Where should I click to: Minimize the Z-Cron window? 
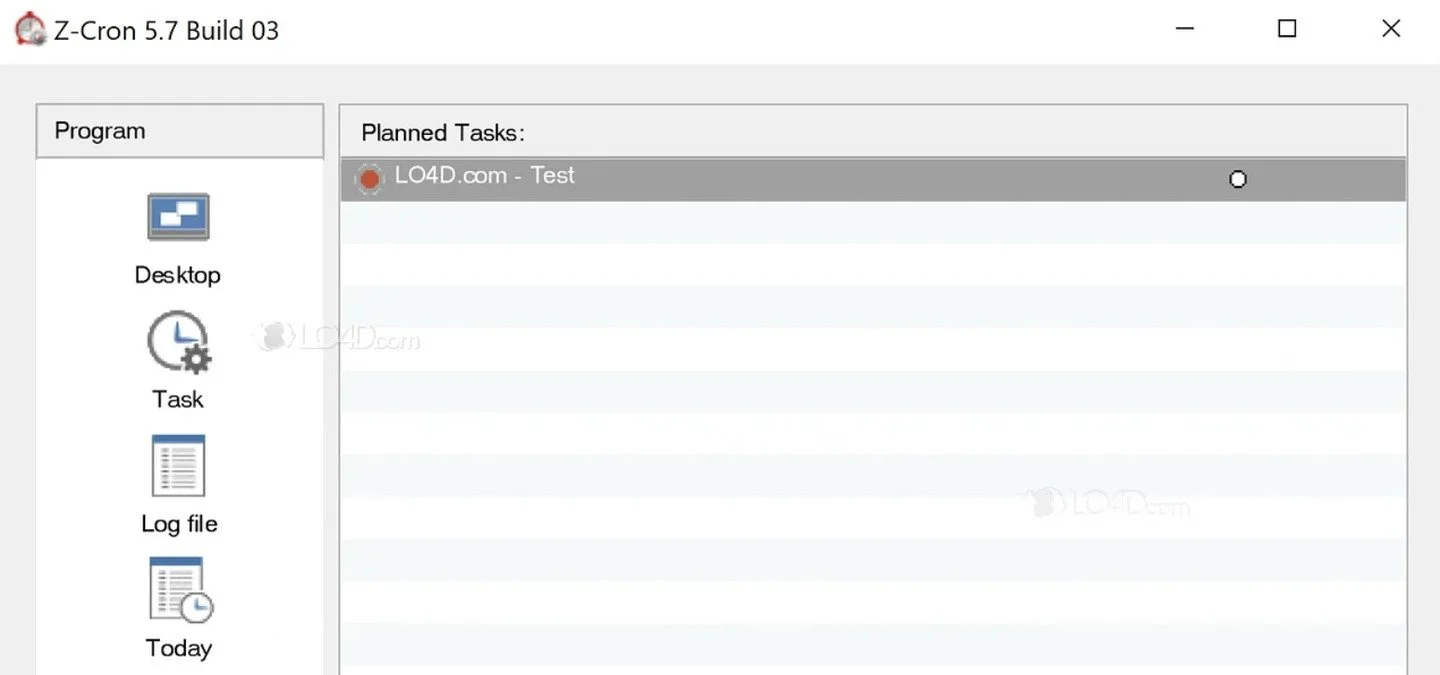(1184, 29)
